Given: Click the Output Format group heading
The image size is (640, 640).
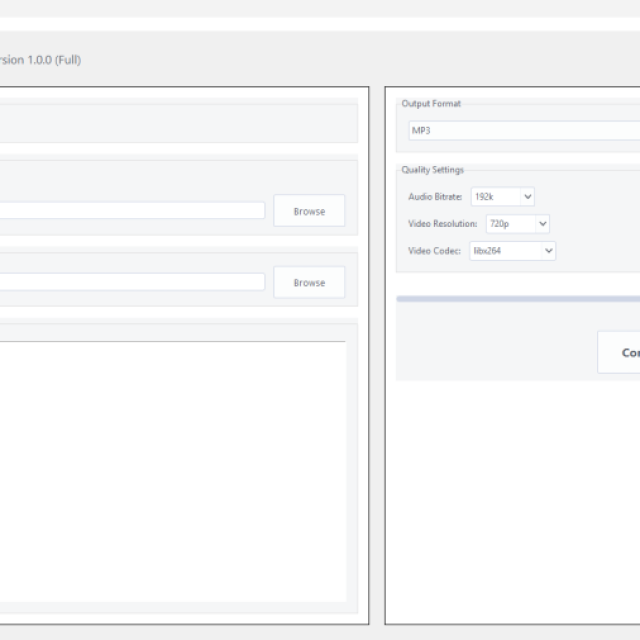Looking at the screenshot, I should click(x=431, y=104).
